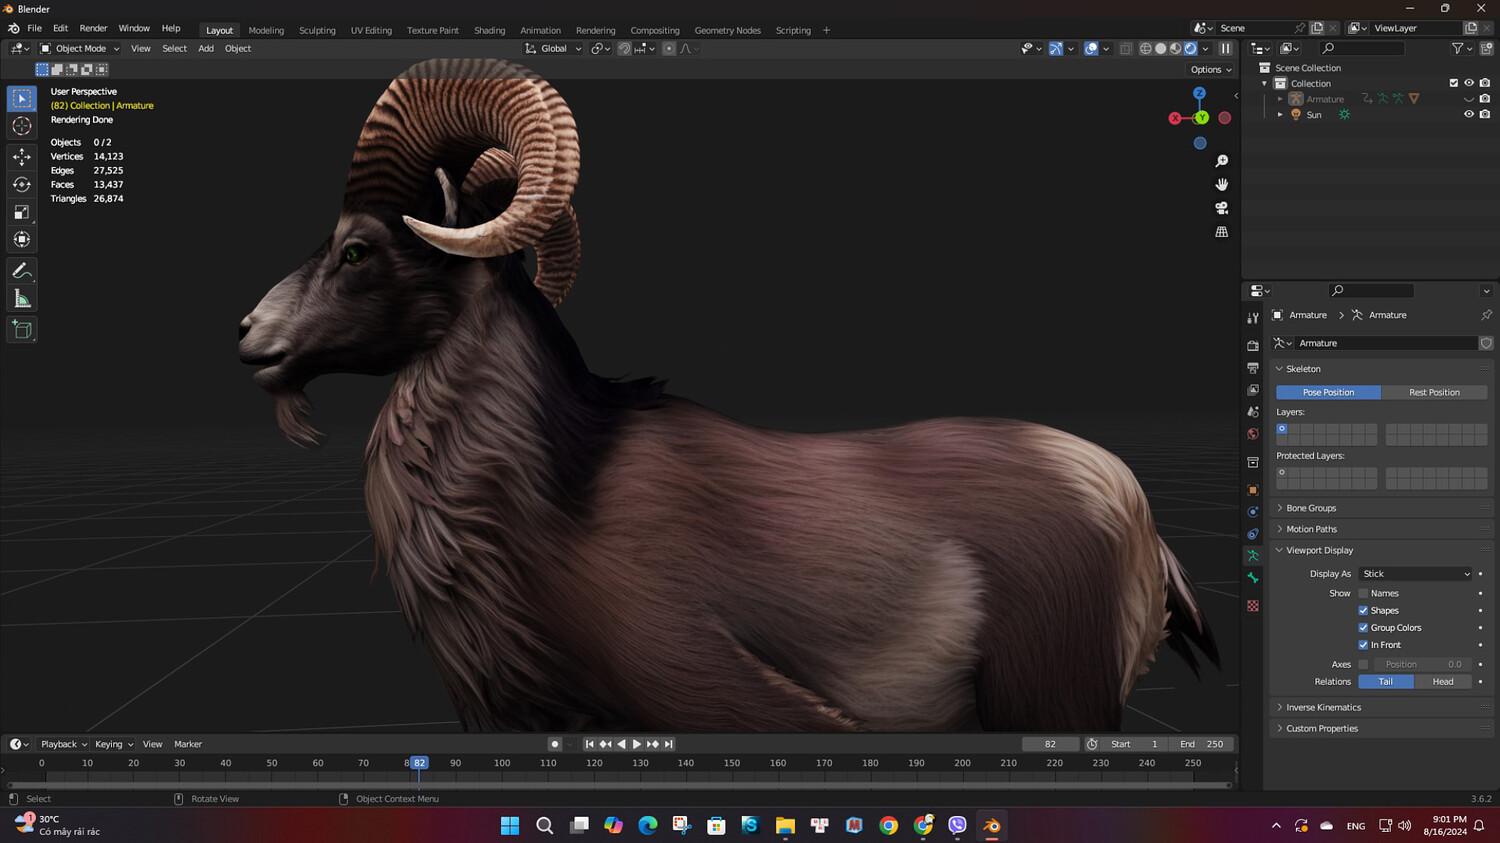This screenshot has width=1500, height=843.
Task: Enable the Names checkbox
Action: [x=1363, y=593]
